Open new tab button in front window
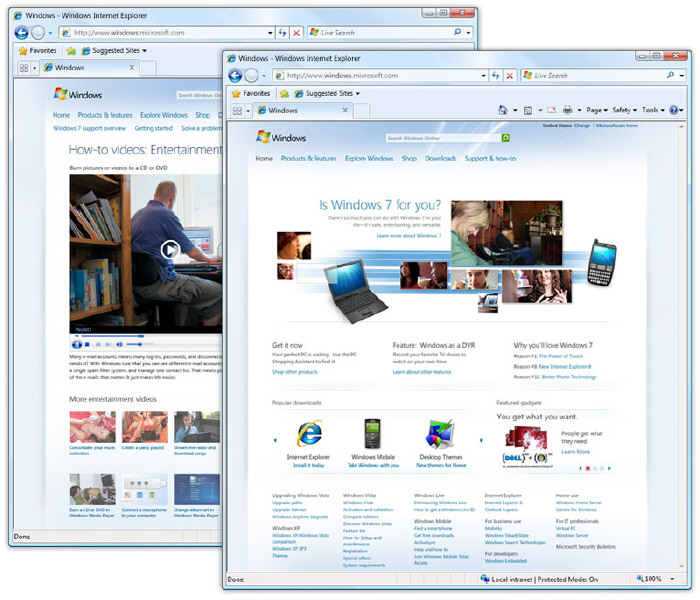The height and width of the screenshot is (600, 700). [x=362, y=111]
